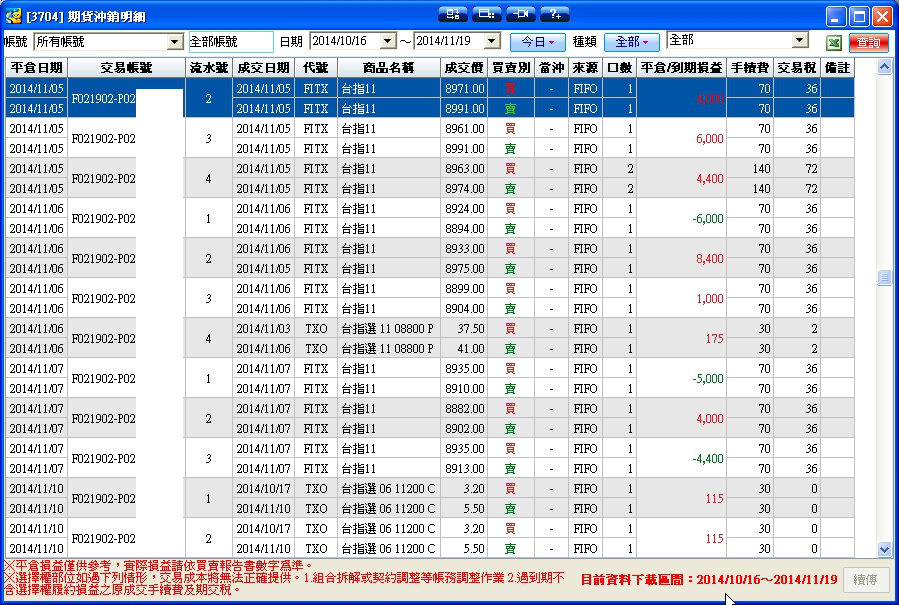Click the price cell 8894.00

pos(464,228)
